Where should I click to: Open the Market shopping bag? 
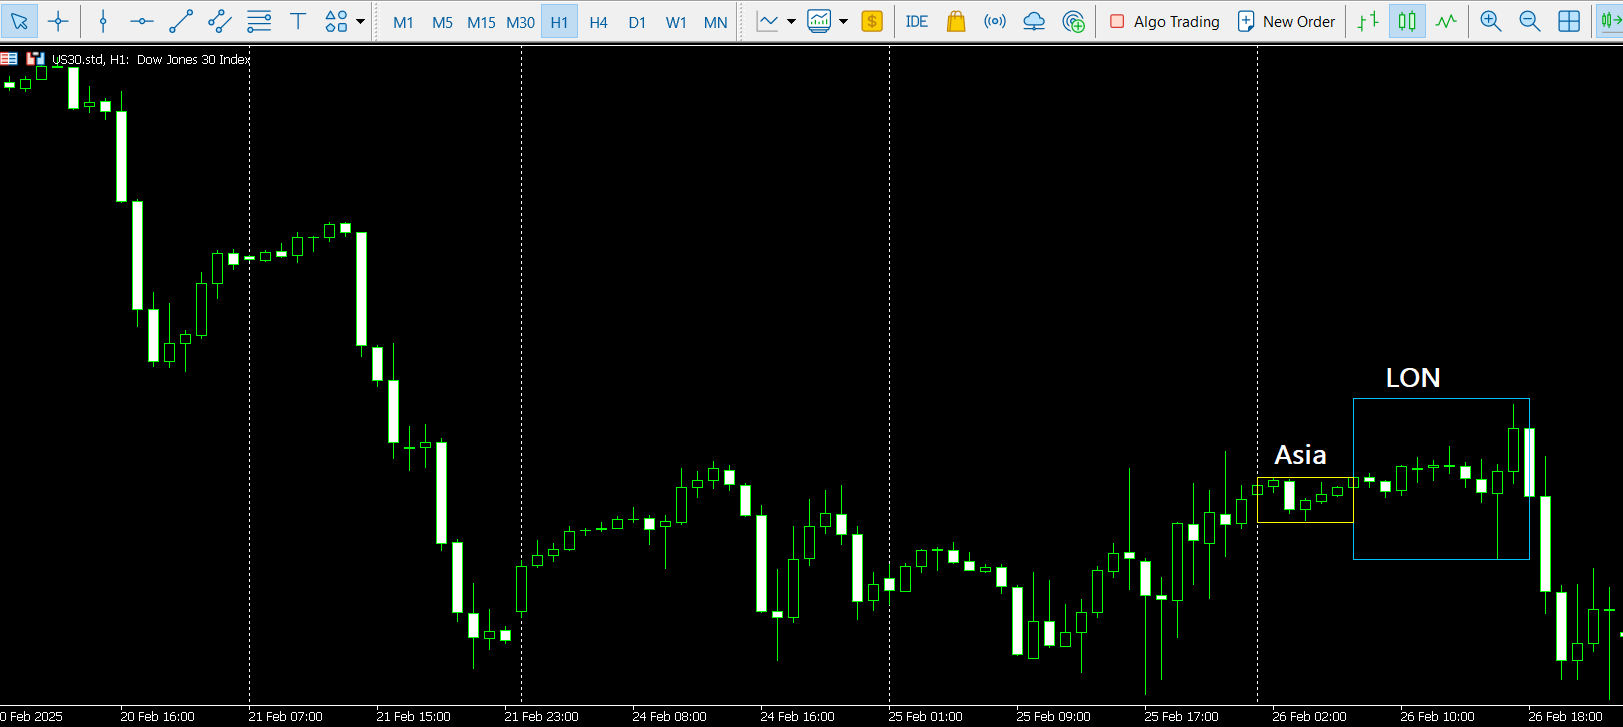[956, 21]
